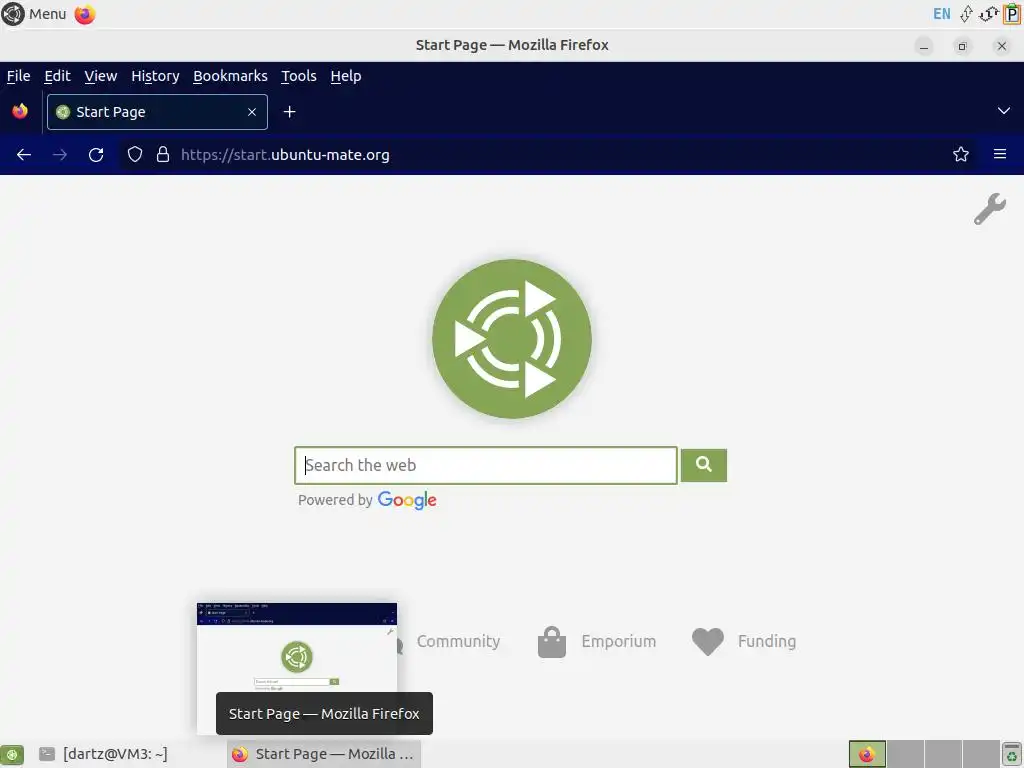
Task: Open start page settings wrench
Action: (x=989, y=209)
